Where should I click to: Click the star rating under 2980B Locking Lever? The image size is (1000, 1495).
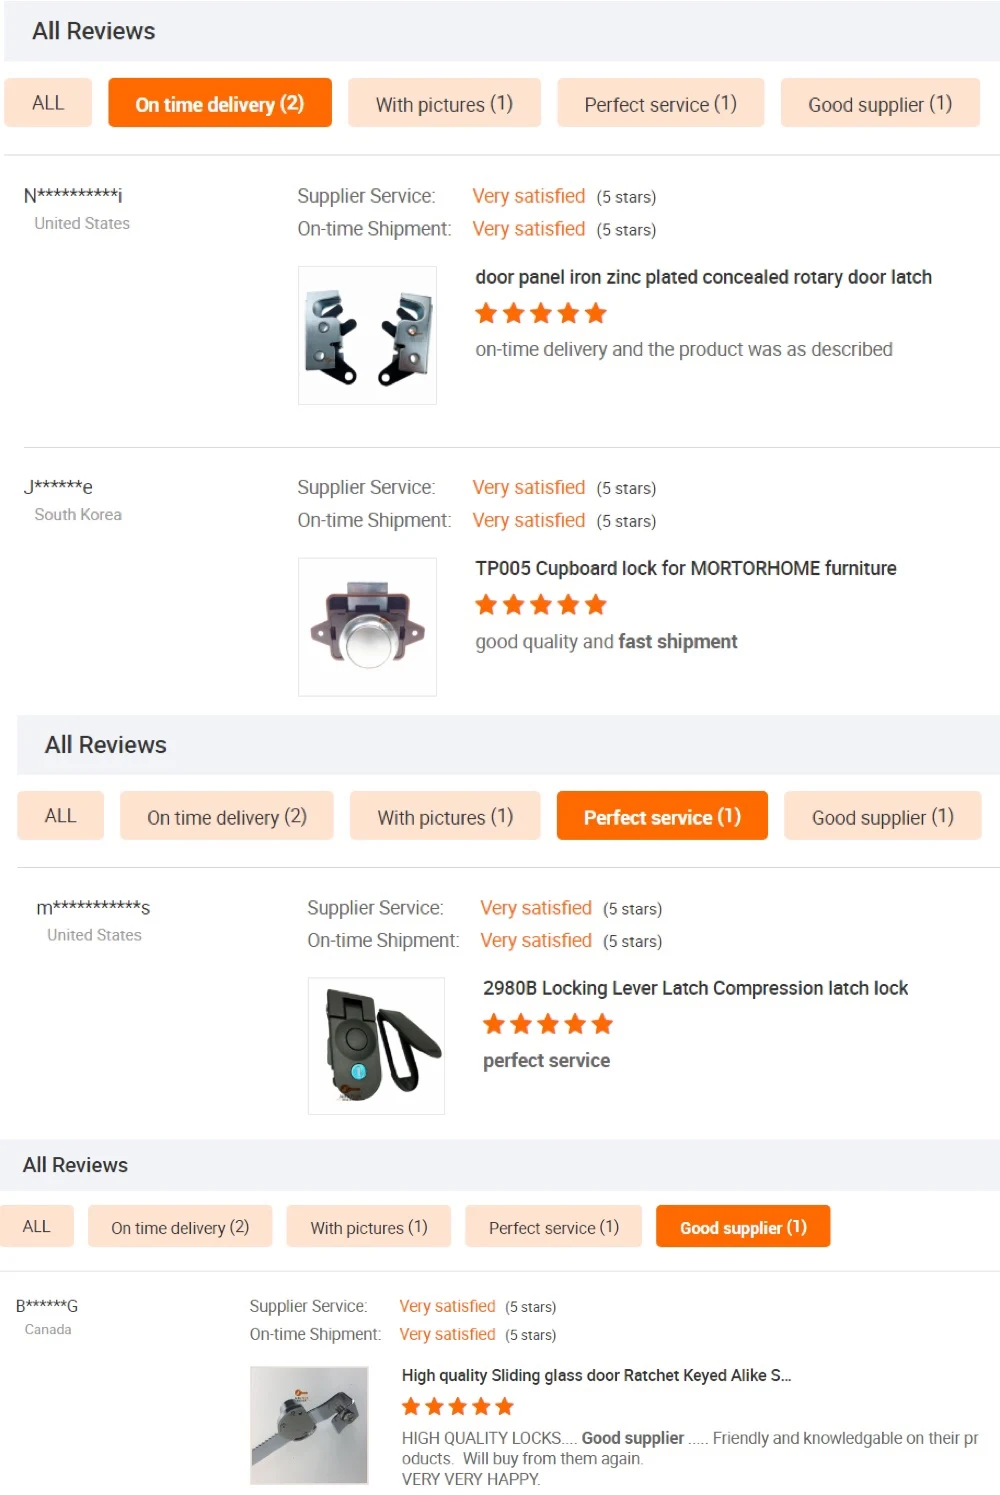548,1024
